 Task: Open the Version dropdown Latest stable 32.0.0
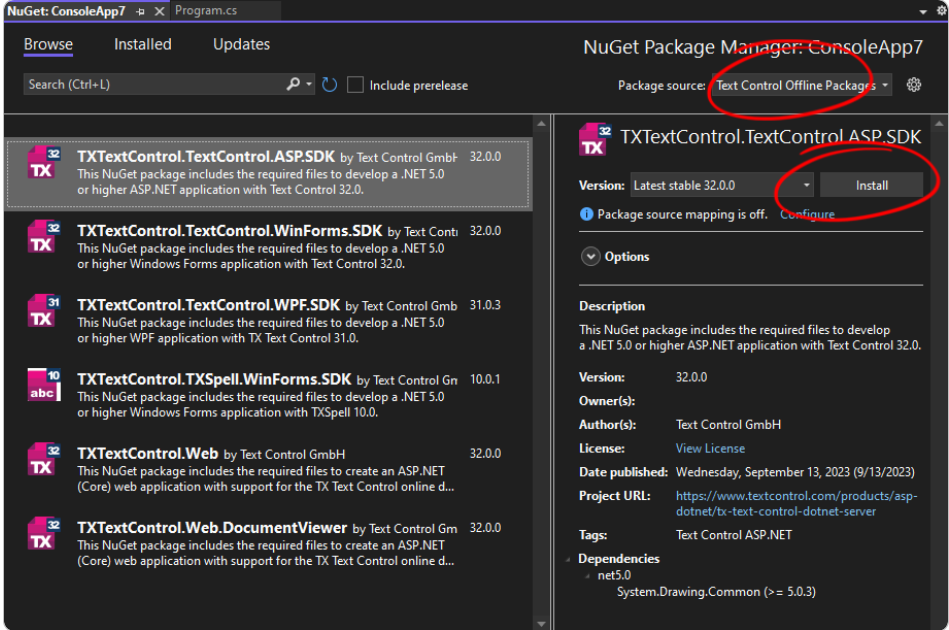pos(721,185)
